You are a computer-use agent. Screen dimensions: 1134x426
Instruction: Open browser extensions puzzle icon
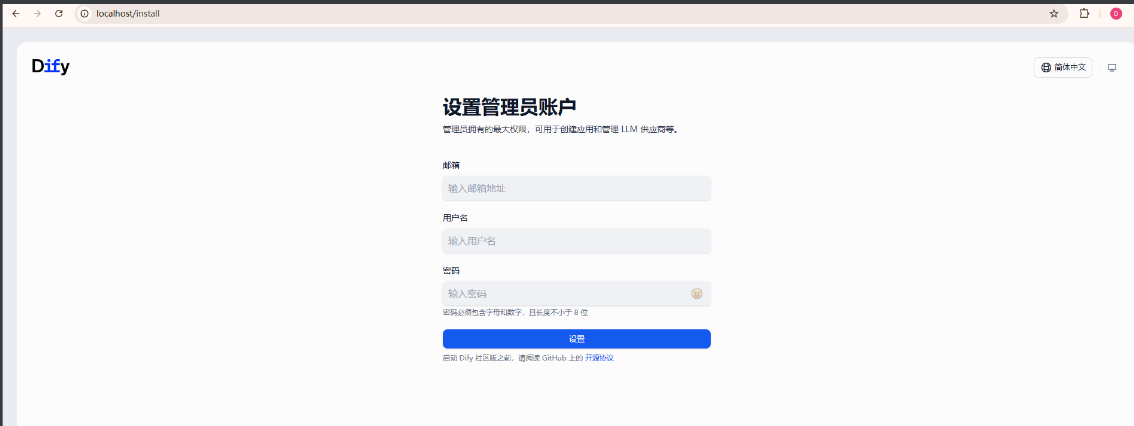1084,14
